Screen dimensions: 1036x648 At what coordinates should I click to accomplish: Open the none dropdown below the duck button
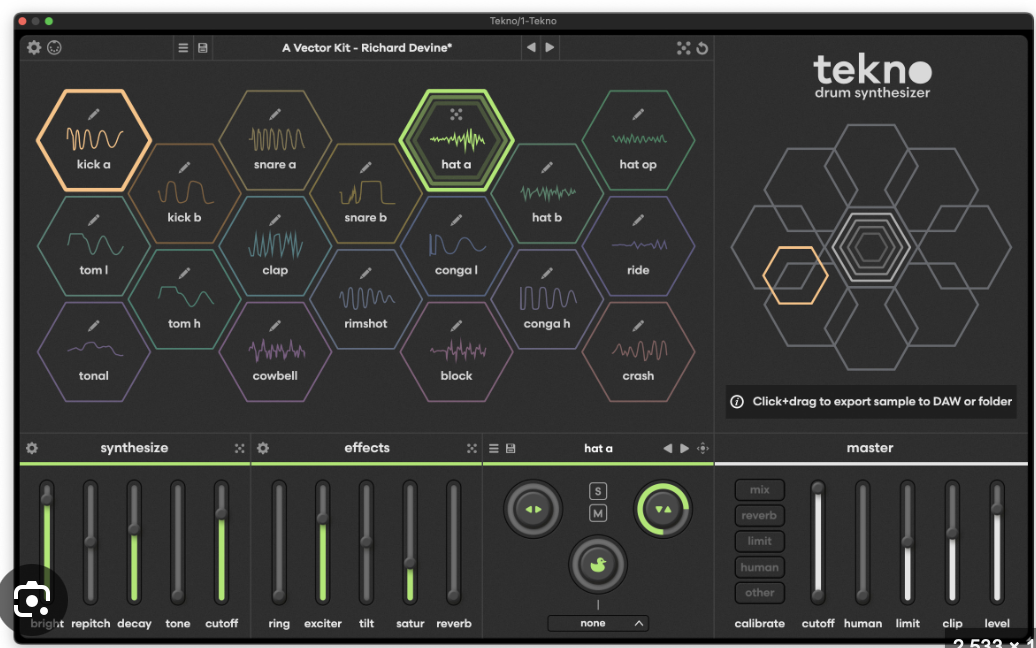tap(597, 622)
